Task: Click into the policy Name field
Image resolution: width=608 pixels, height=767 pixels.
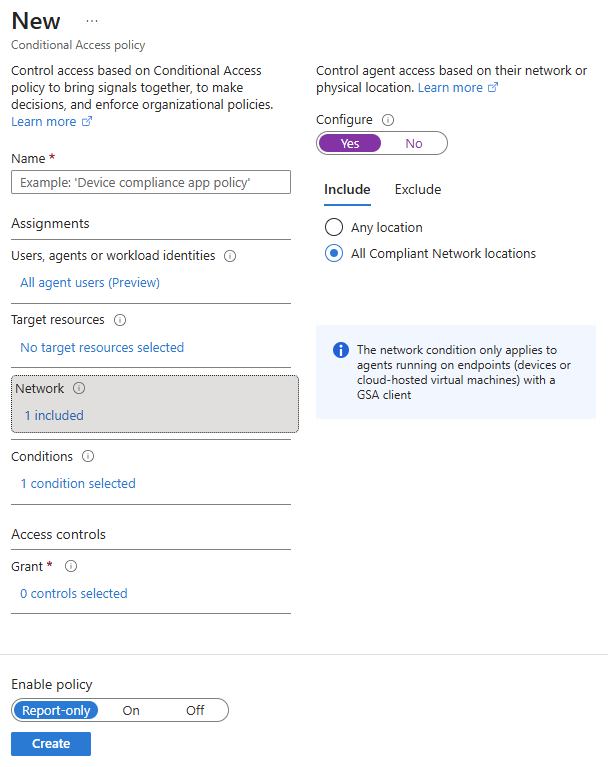Action: [x=151, y=182]
